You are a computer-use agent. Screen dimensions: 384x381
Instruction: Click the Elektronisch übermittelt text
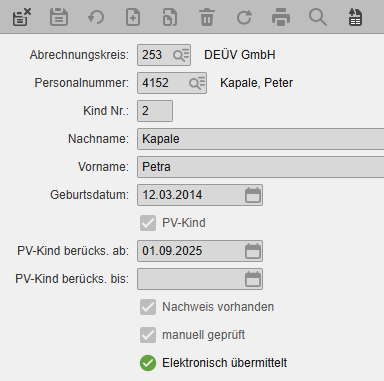224,363
